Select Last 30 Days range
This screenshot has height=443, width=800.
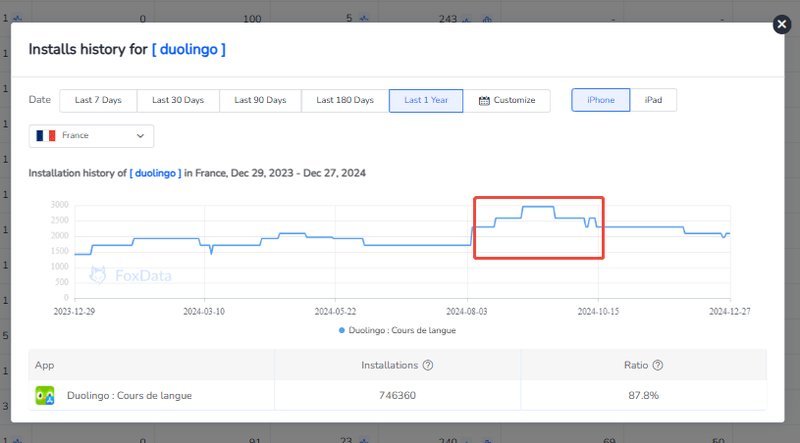tap(178, 101)
